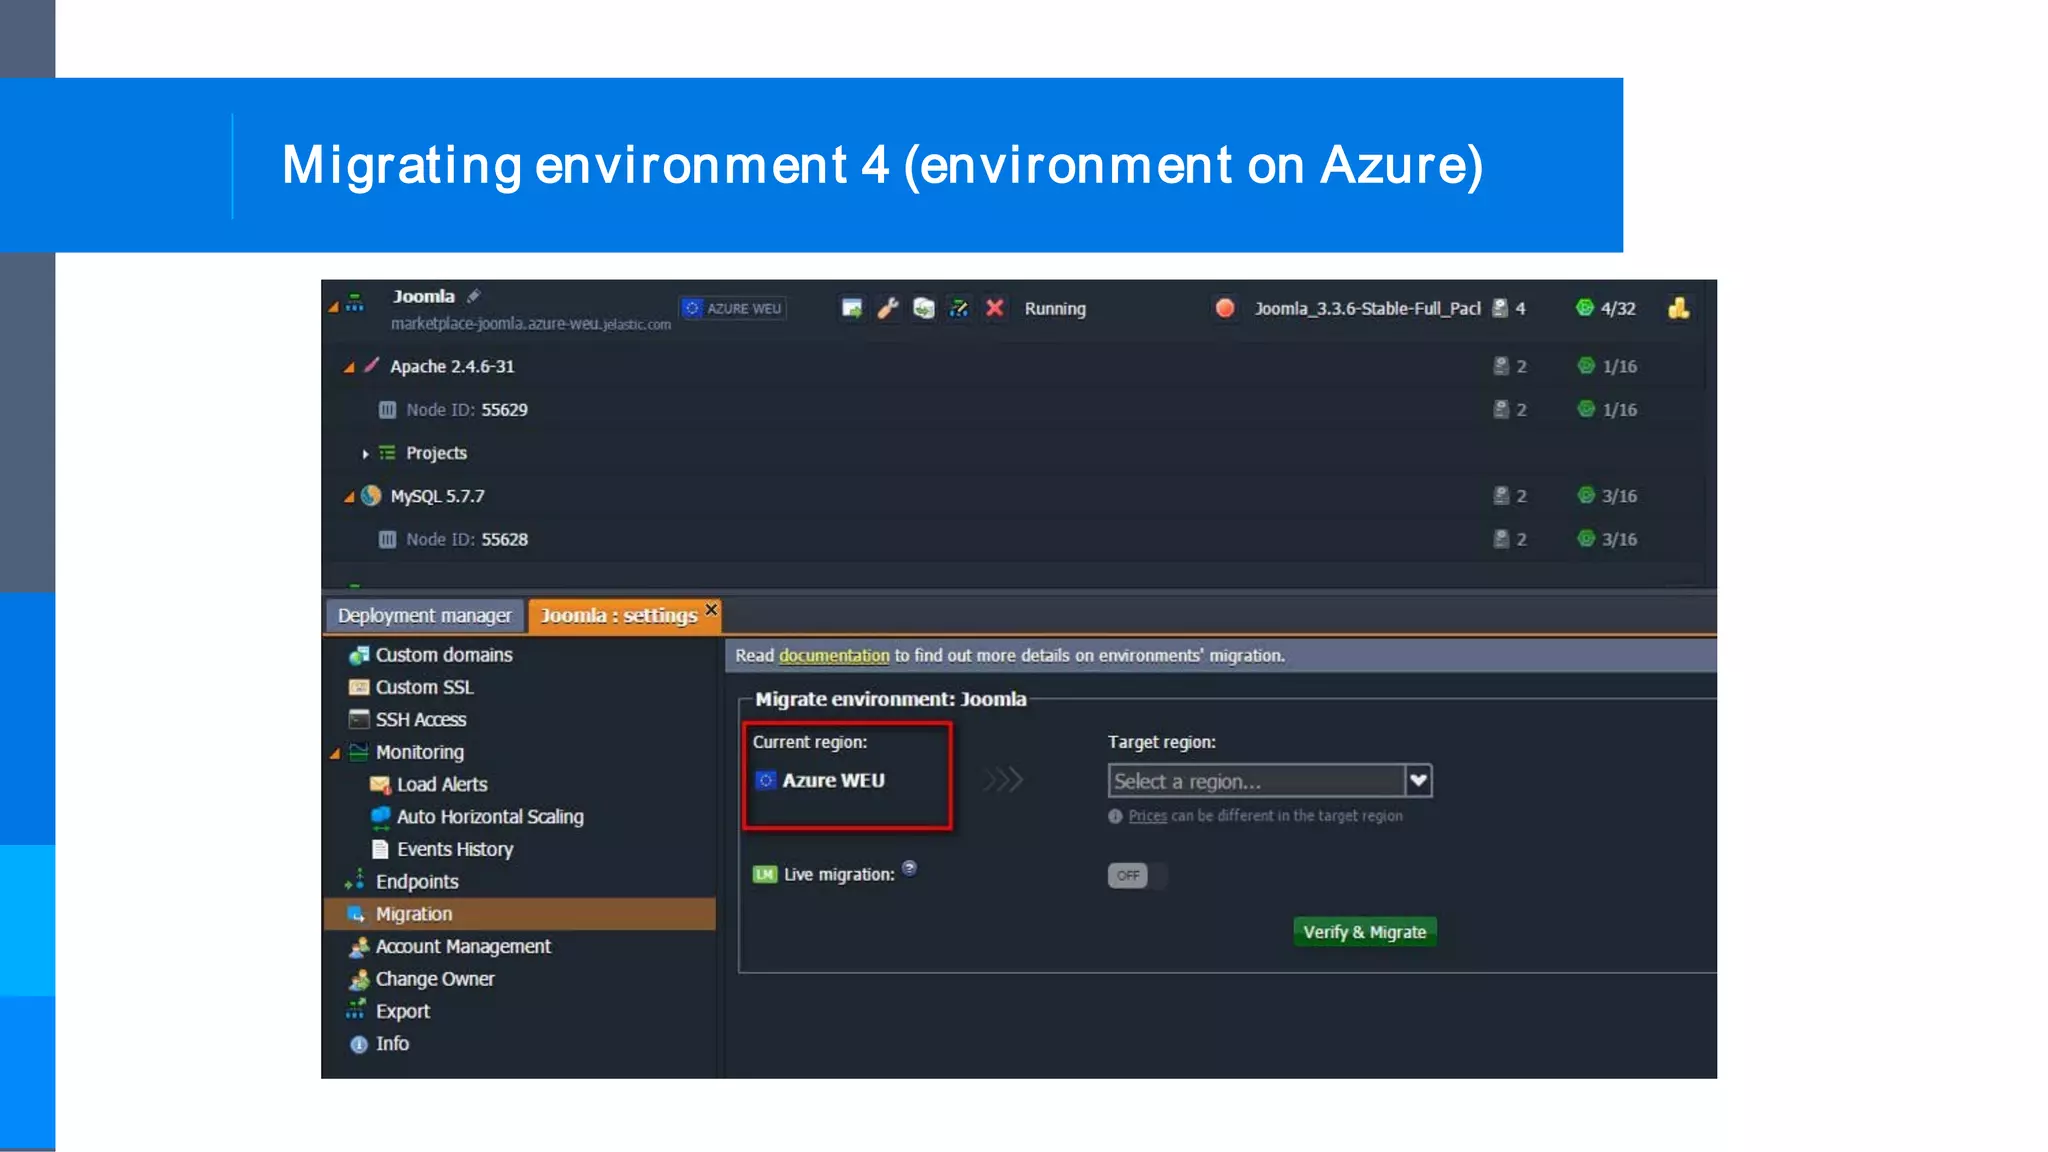Click the 4/32 cloudlets usage icon
This screenshot has height=1152, width=2048.
(1585, 308)
